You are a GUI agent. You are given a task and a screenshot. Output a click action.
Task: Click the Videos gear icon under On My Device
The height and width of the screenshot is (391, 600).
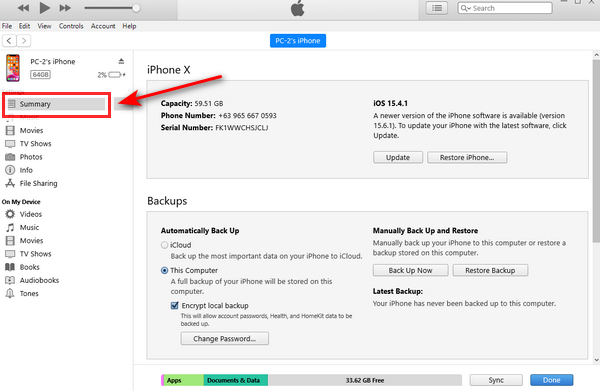10,214
